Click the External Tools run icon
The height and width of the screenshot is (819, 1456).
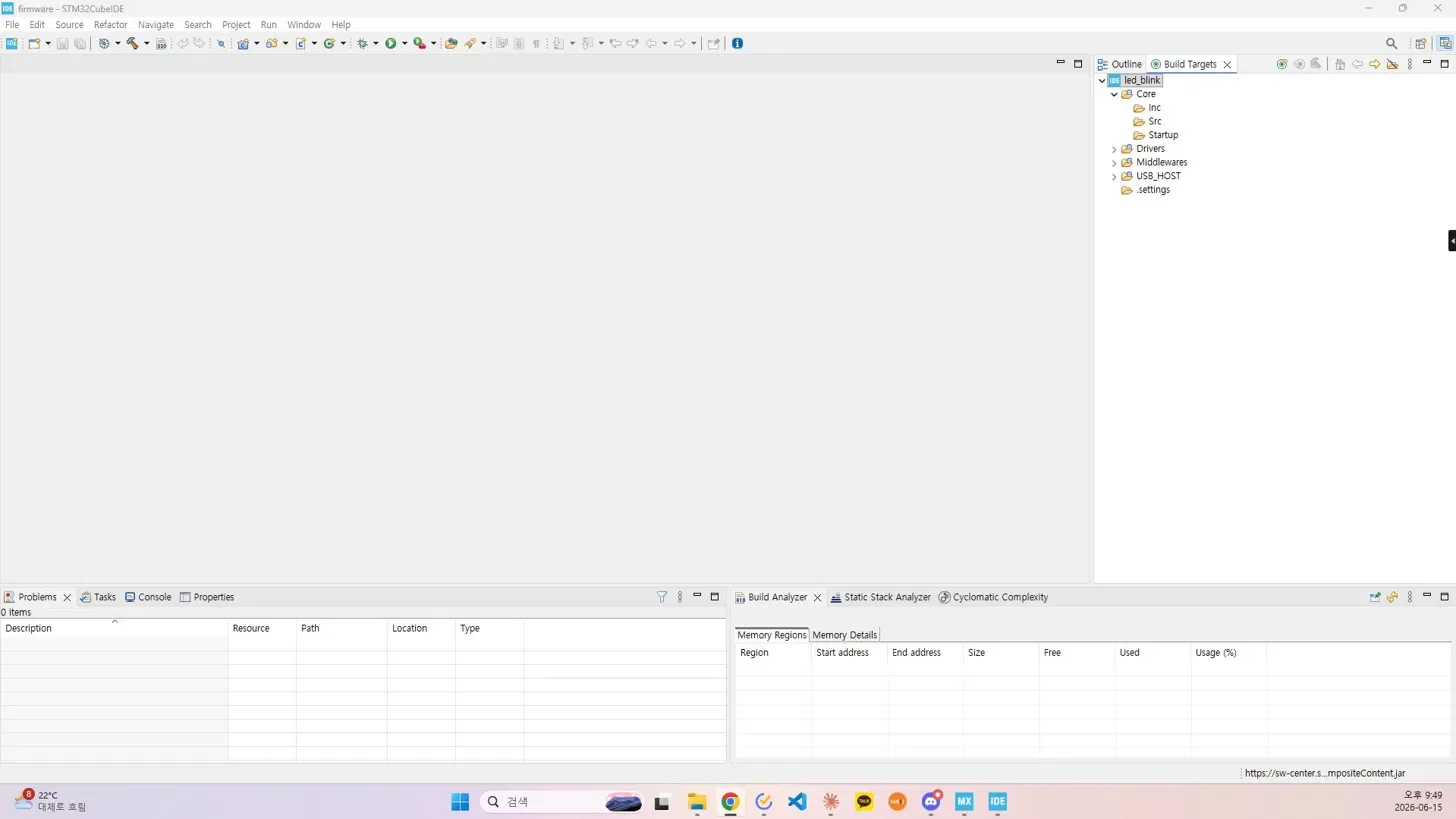(x=419, y=43)
